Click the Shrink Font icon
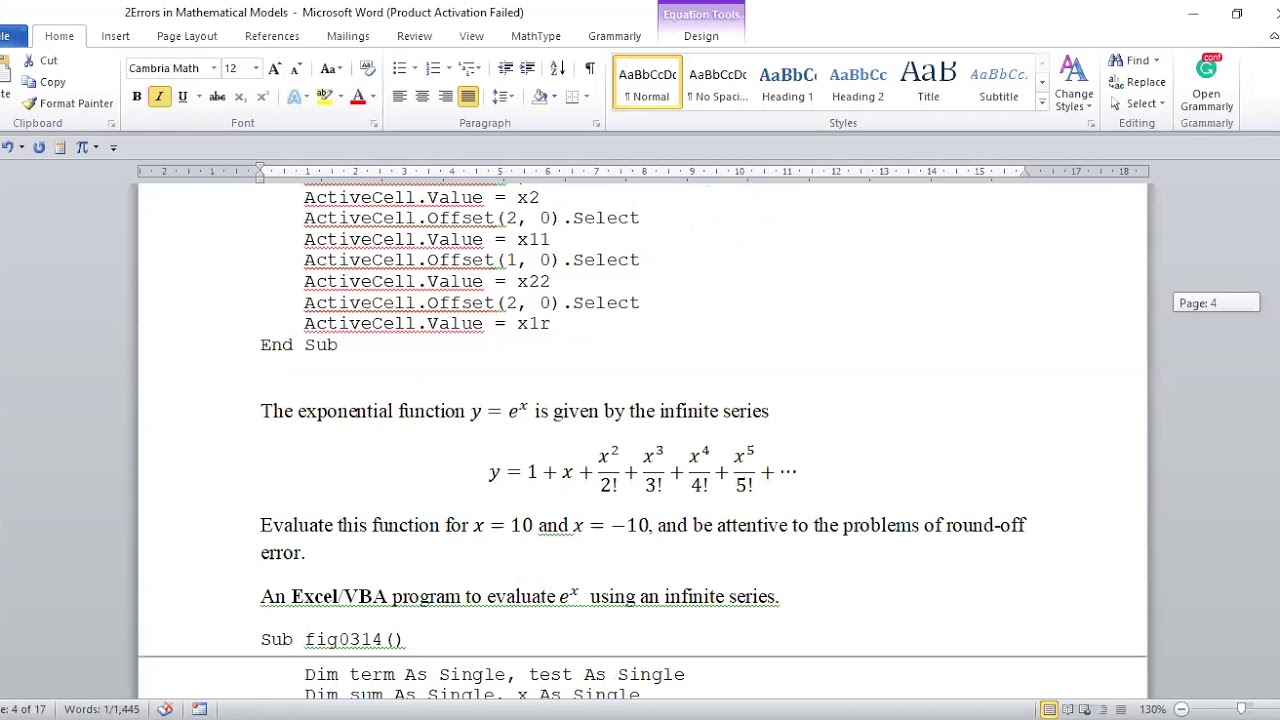1280x720 pixels. pos(296,69)
